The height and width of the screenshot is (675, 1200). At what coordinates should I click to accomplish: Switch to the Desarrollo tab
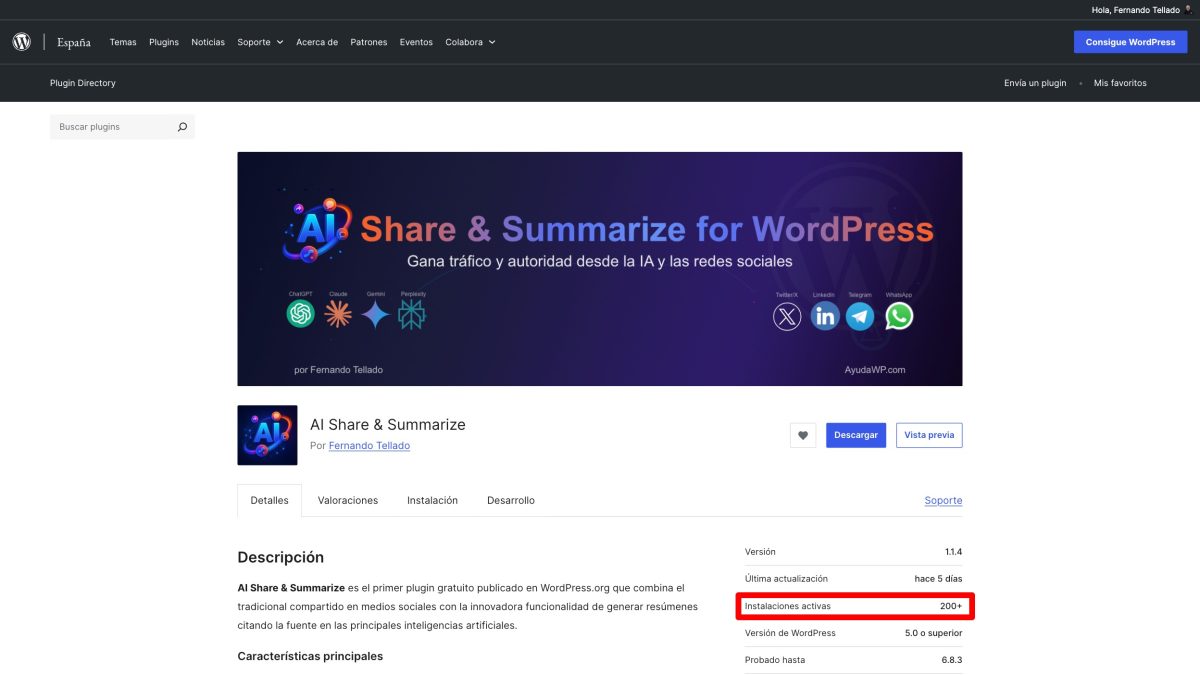(x=510, y=500)
